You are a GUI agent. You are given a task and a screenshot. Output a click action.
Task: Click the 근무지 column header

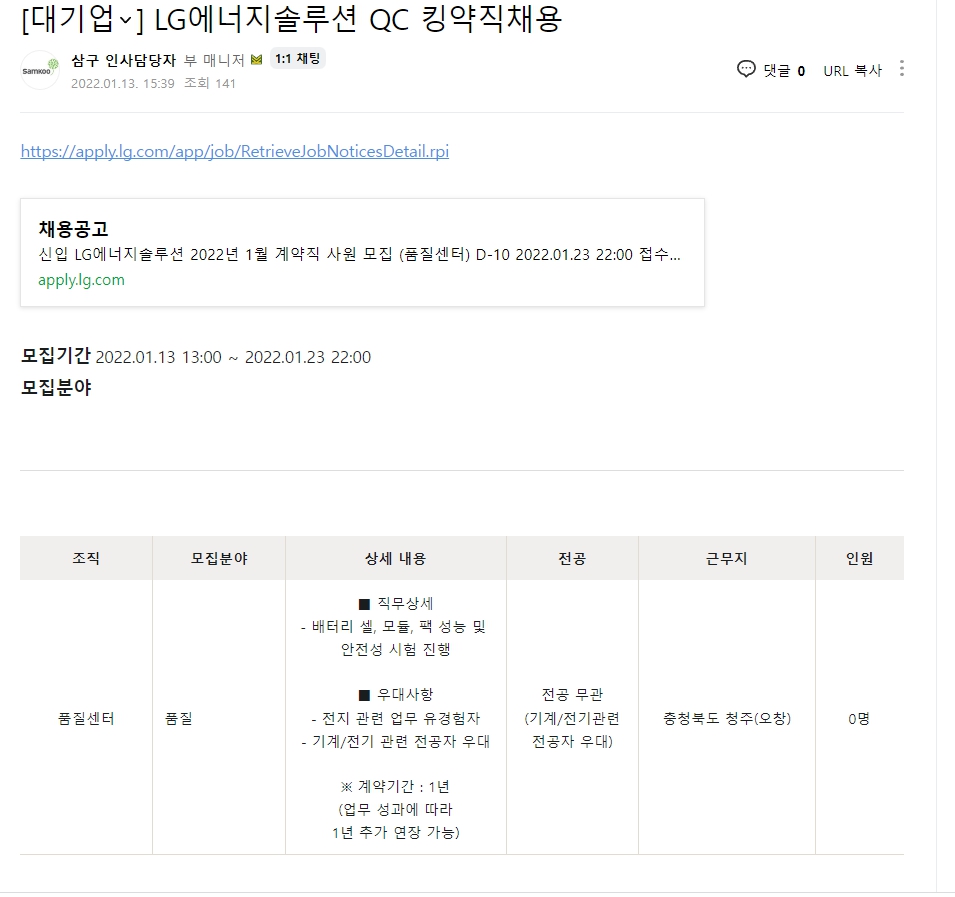(x=727, y=558)
